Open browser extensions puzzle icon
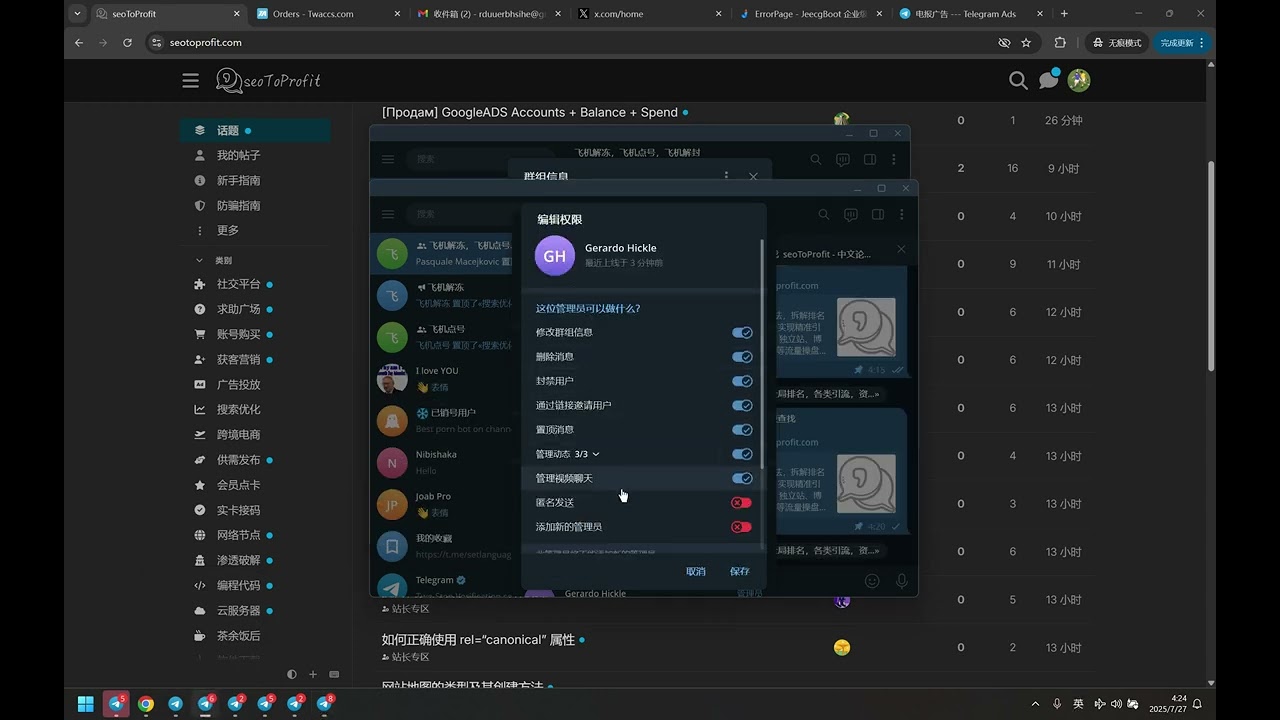This screenshot has width=1280, height=720. pos(1060,43)
